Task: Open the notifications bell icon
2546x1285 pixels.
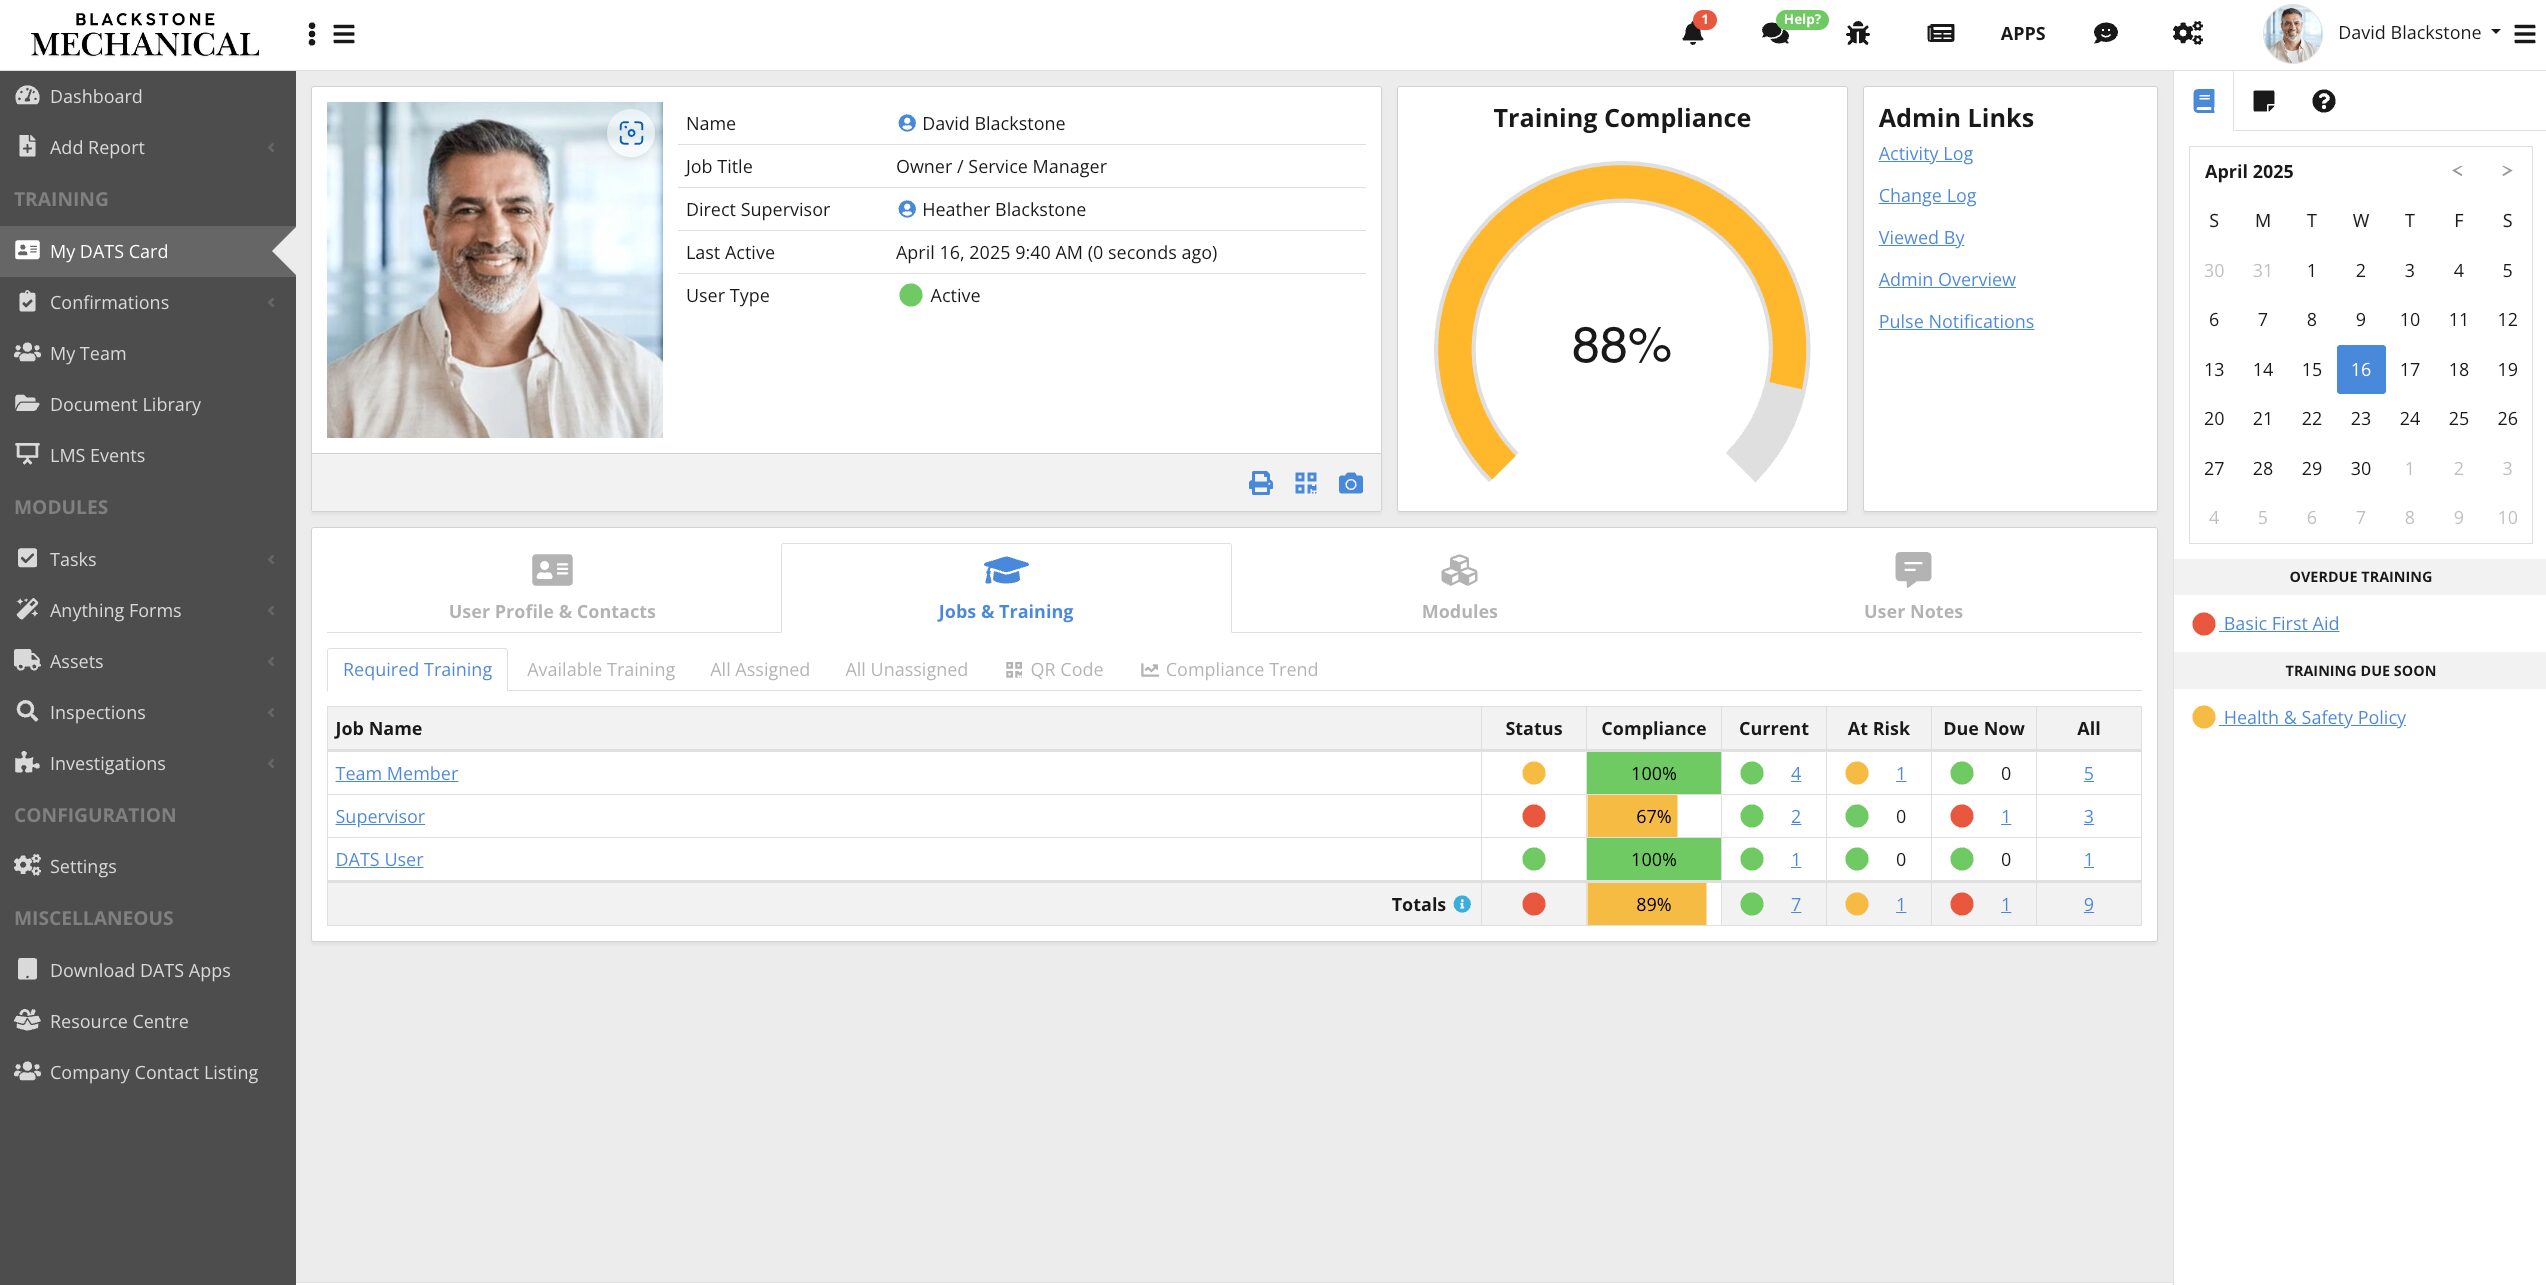Action: pyautogui.click(x=1692, y=34)
